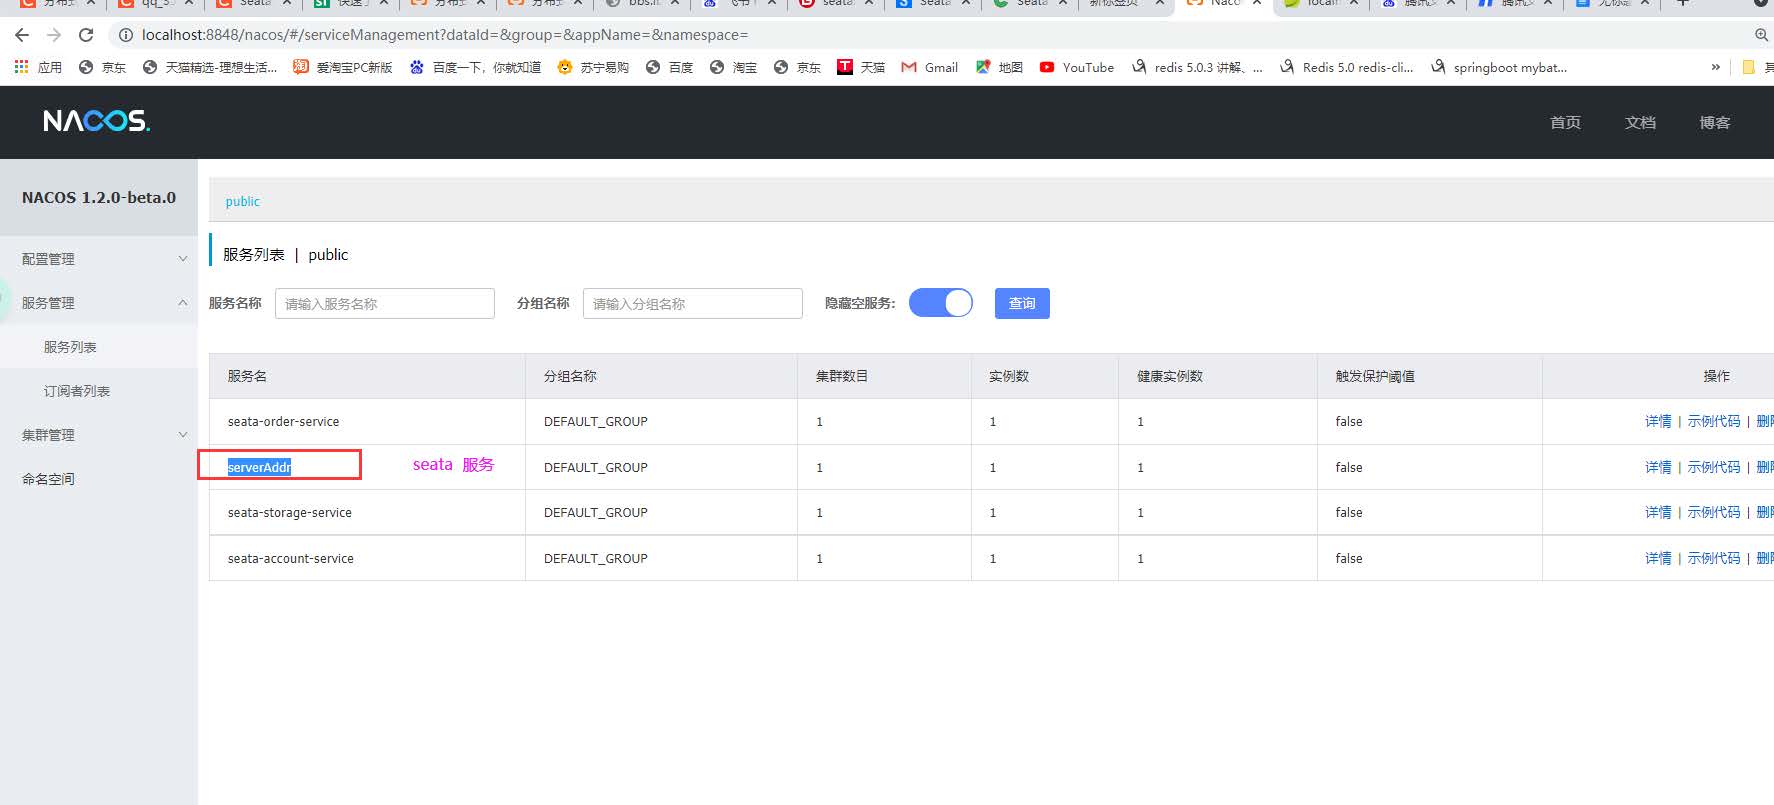
Task: Open 详情 for serverAddr
Action: (1658, 467)
